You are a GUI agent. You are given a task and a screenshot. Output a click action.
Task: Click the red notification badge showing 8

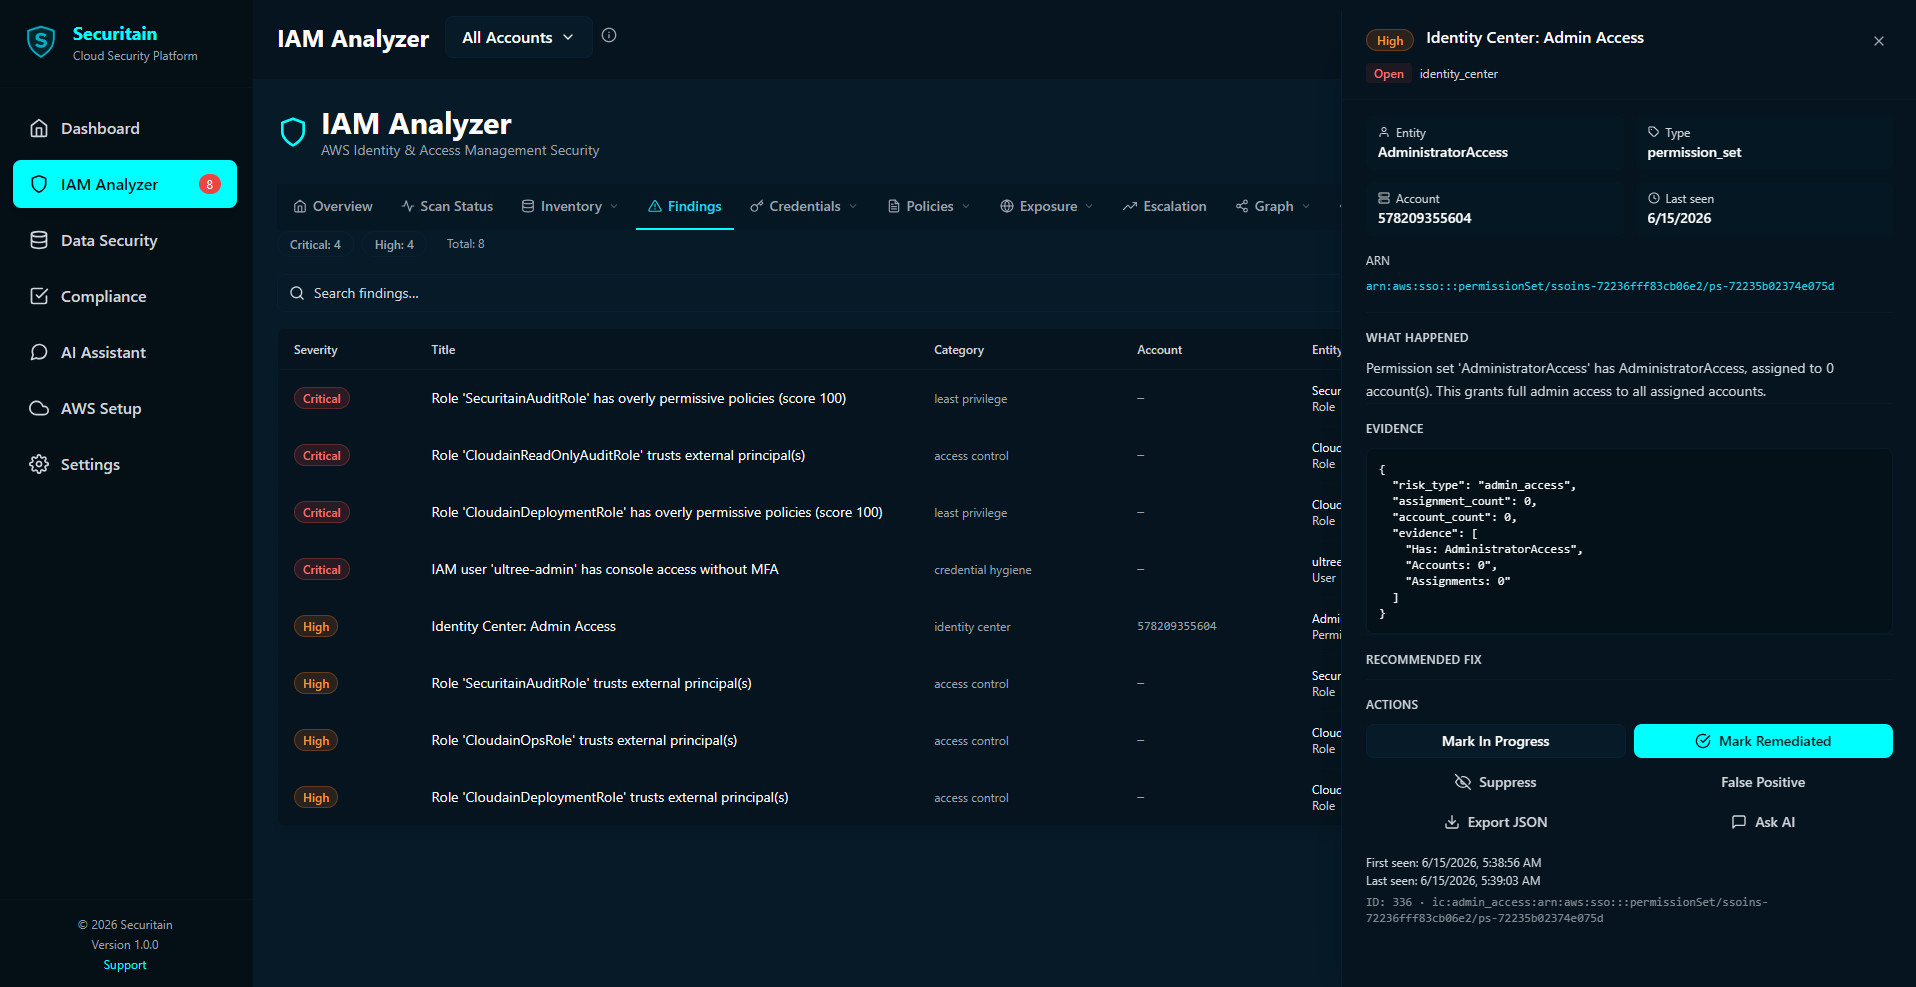click(x=210, y=184)
